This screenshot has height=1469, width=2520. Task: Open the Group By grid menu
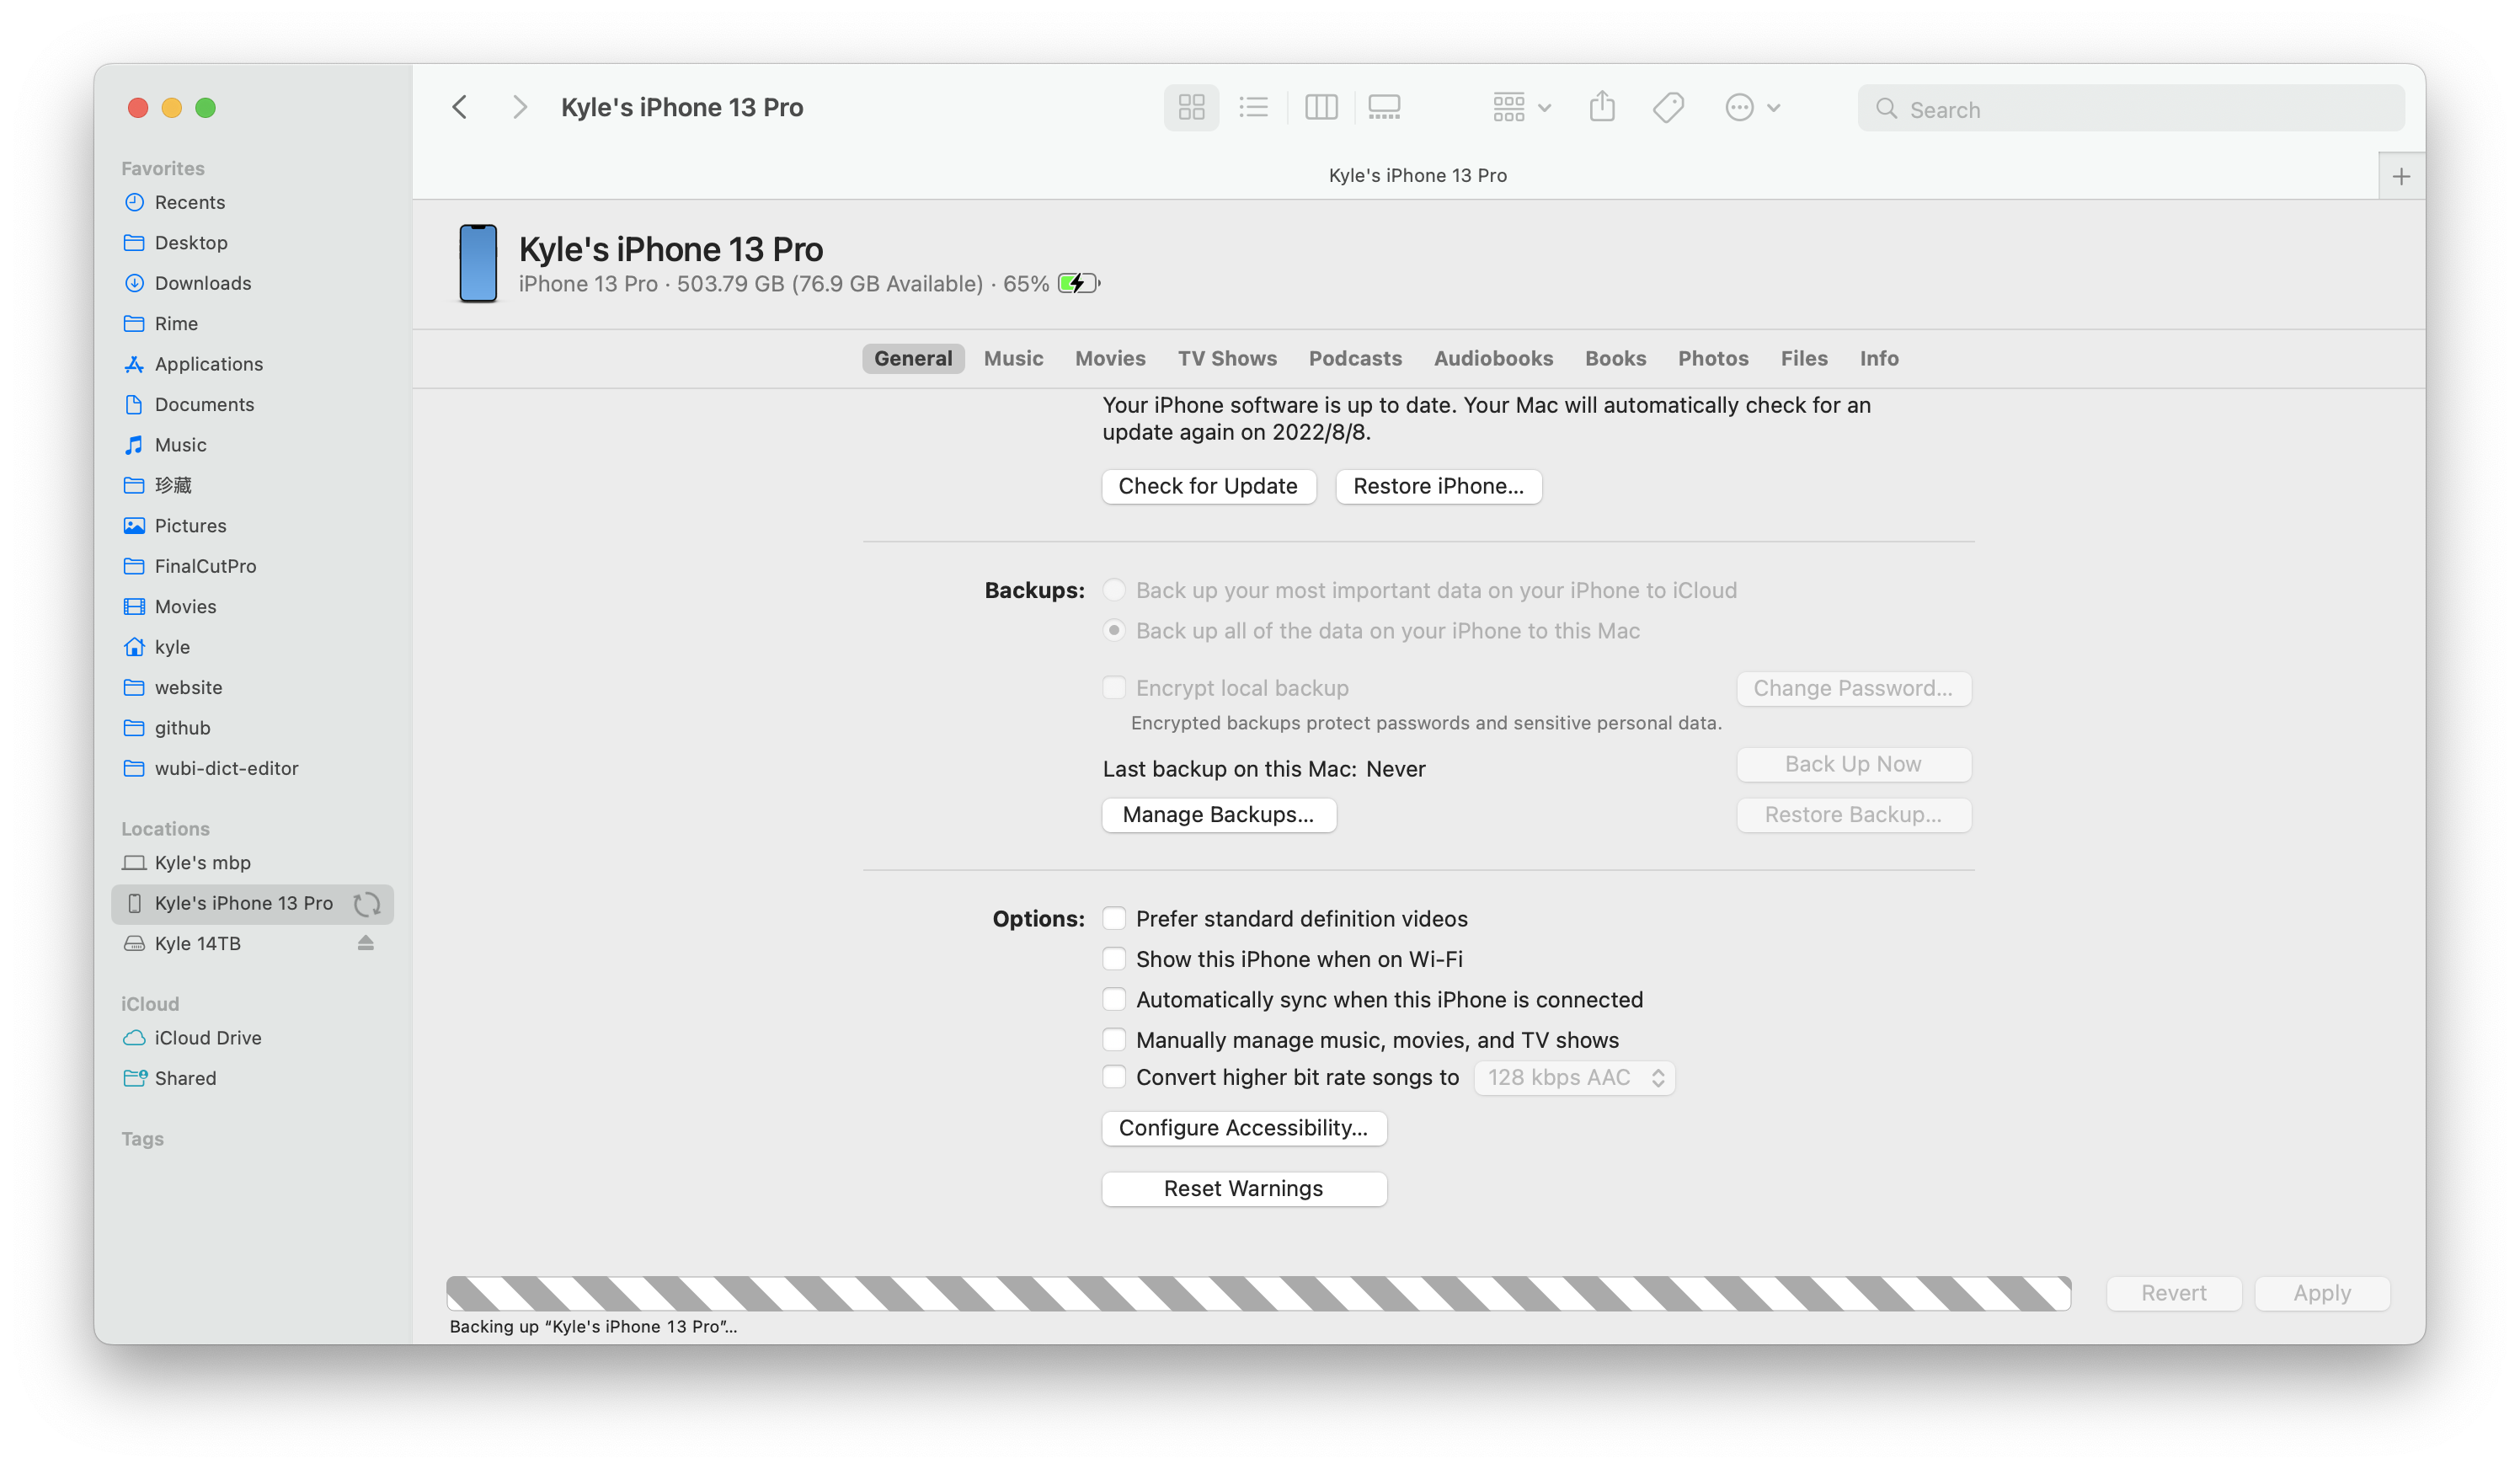click(1520, 107)
